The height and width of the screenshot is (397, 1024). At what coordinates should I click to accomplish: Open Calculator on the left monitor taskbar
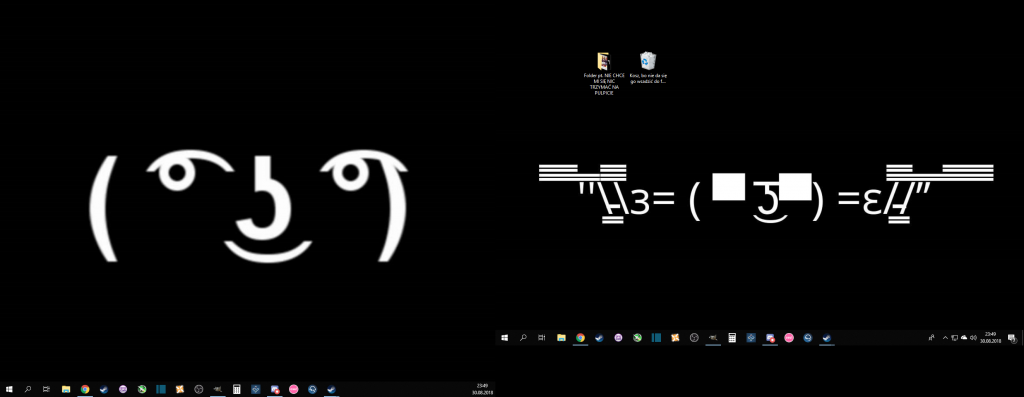pyautogui.click(x=236, y=389)
